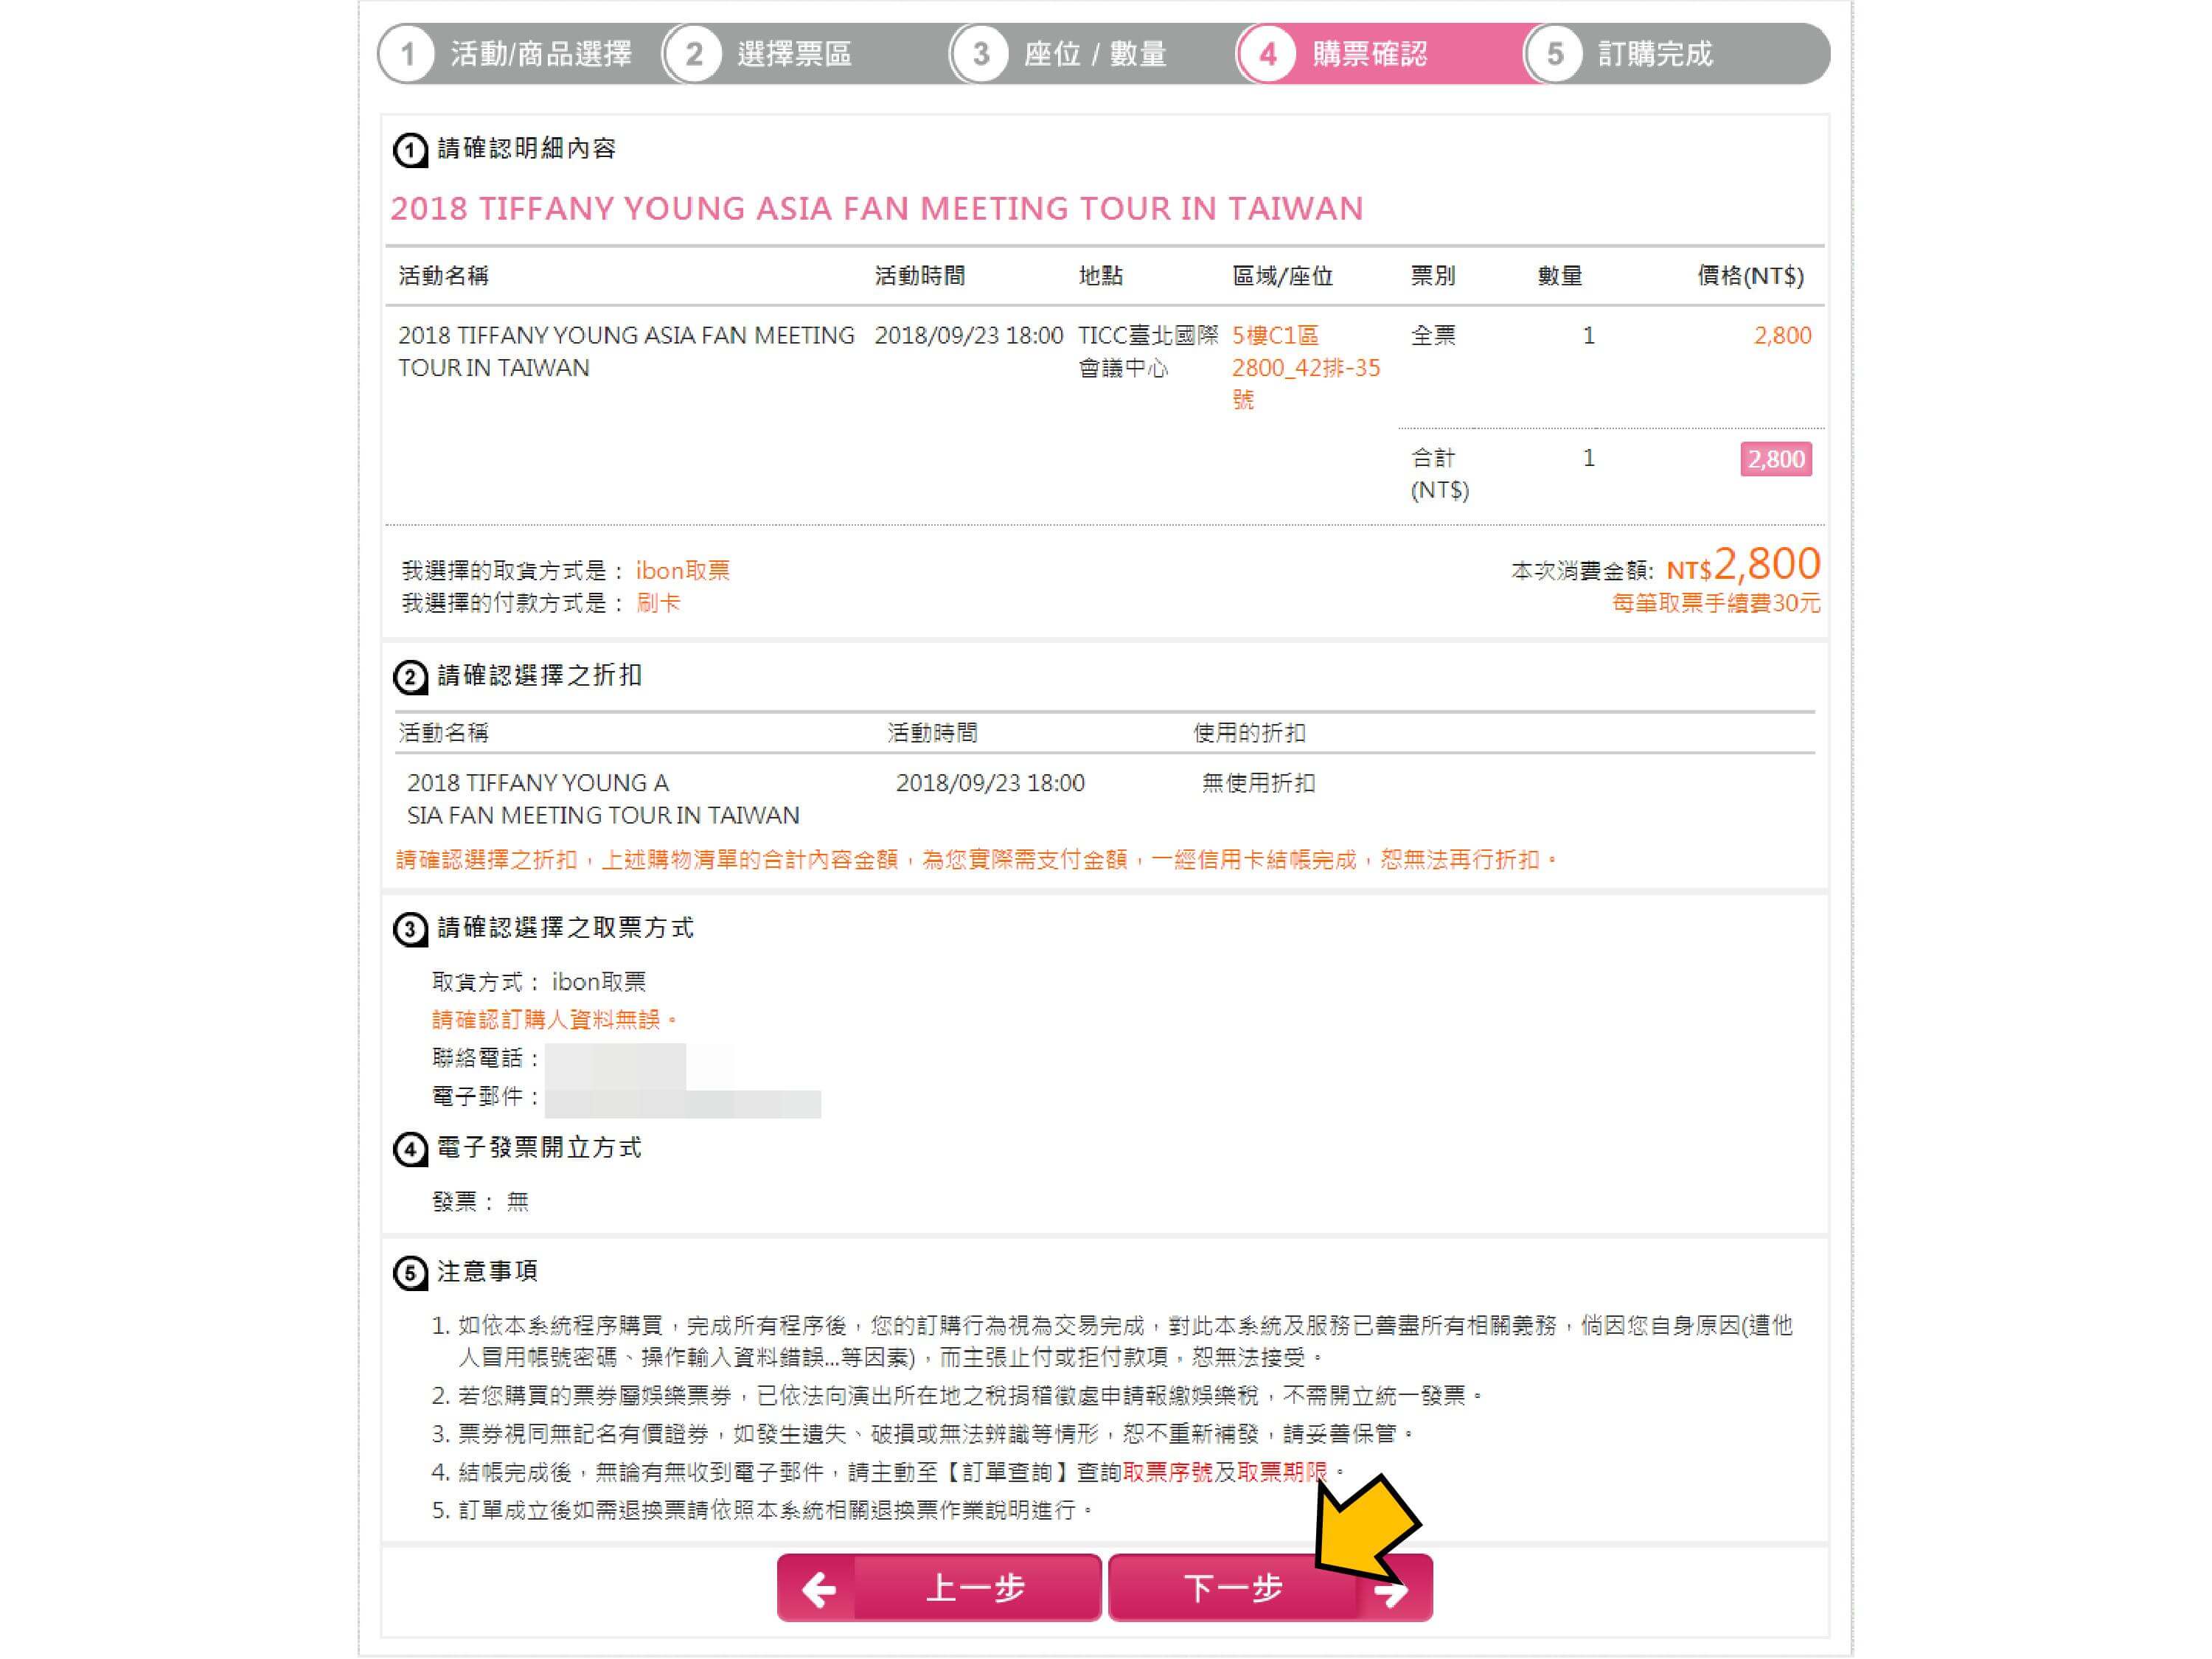Click the 上一步 button to go back
Screen dimensions: 2212x1659
point(939,1588)
